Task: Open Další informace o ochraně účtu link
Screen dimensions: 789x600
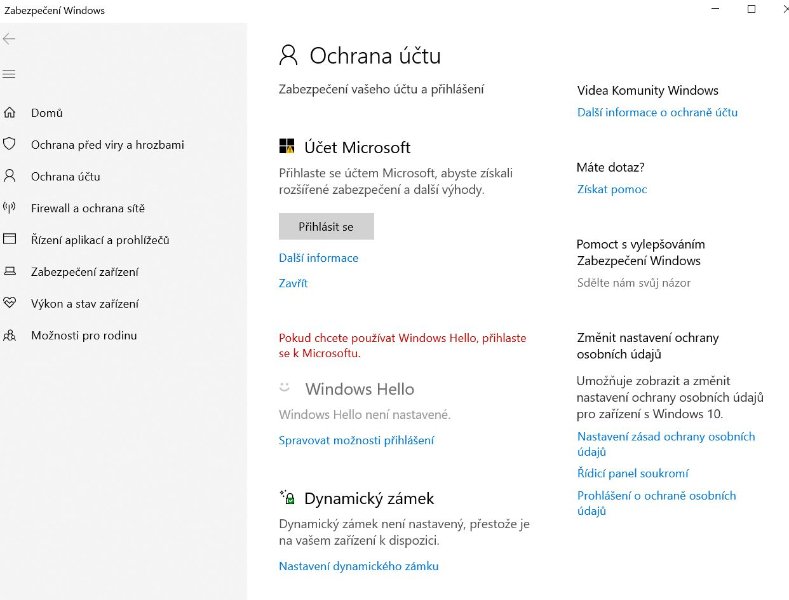Action: (657, 112)
